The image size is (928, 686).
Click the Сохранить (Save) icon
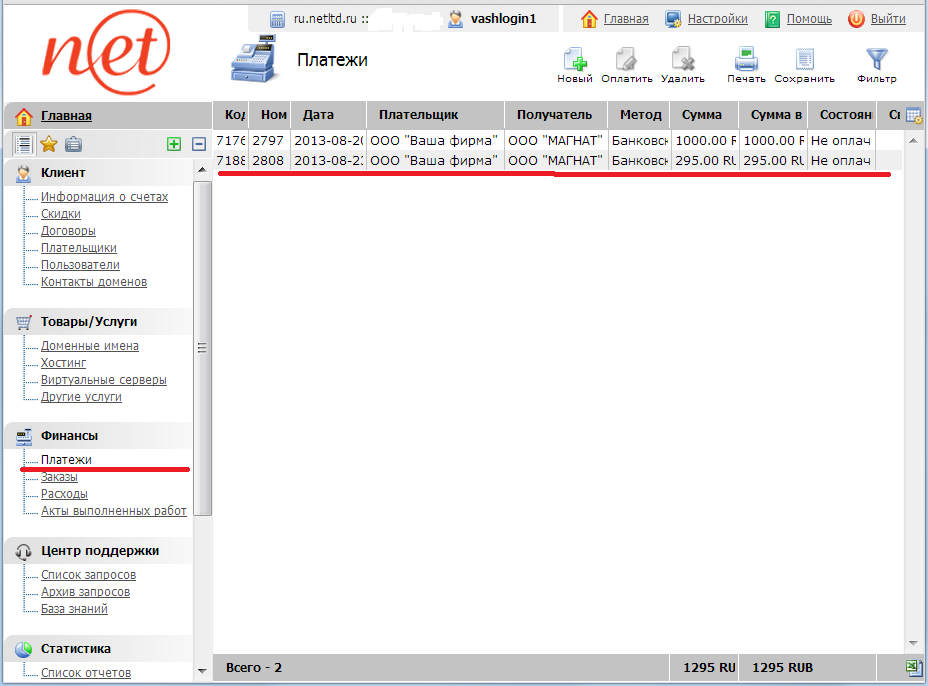[804, 60]
